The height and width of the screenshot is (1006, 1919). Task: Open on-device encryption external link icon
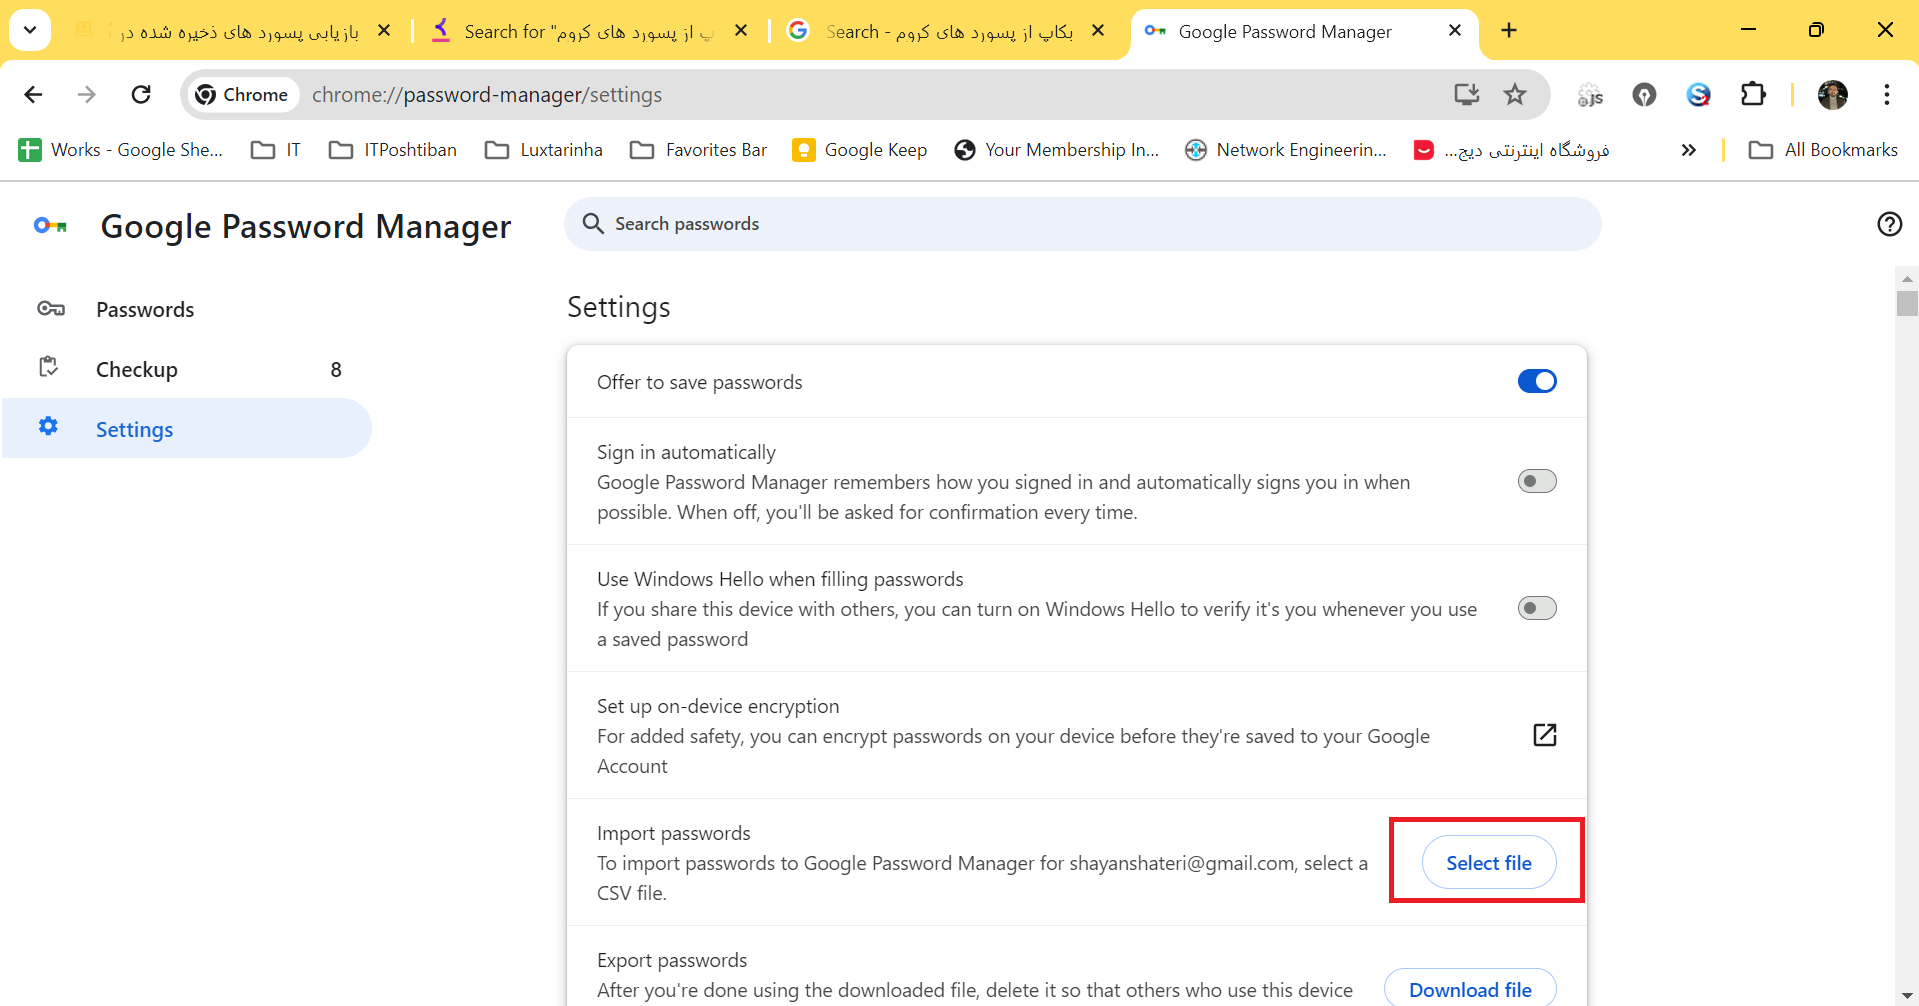[x=1545, y=735]
